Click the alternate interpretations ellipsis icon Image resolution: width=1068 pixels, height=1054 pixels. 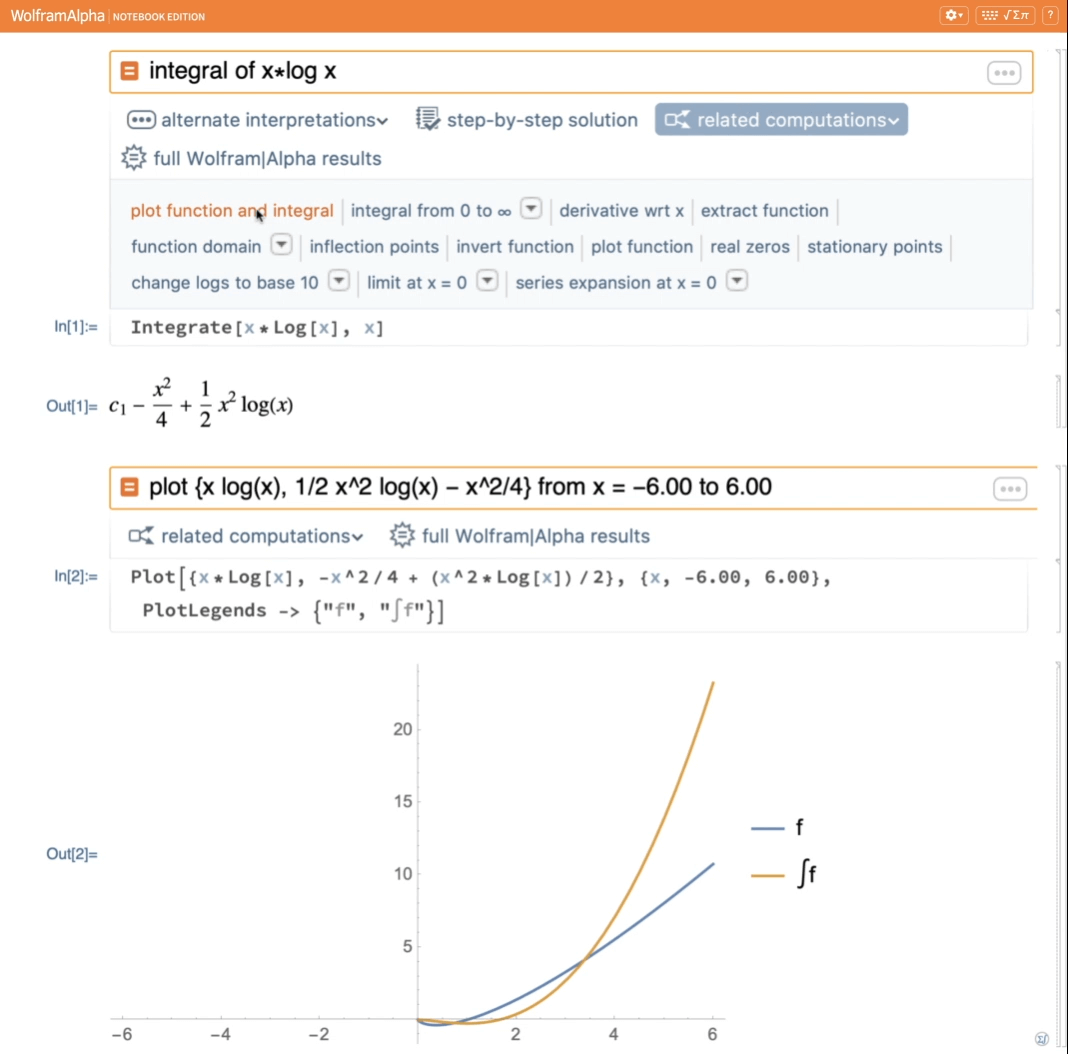click(x=142, y=119)
